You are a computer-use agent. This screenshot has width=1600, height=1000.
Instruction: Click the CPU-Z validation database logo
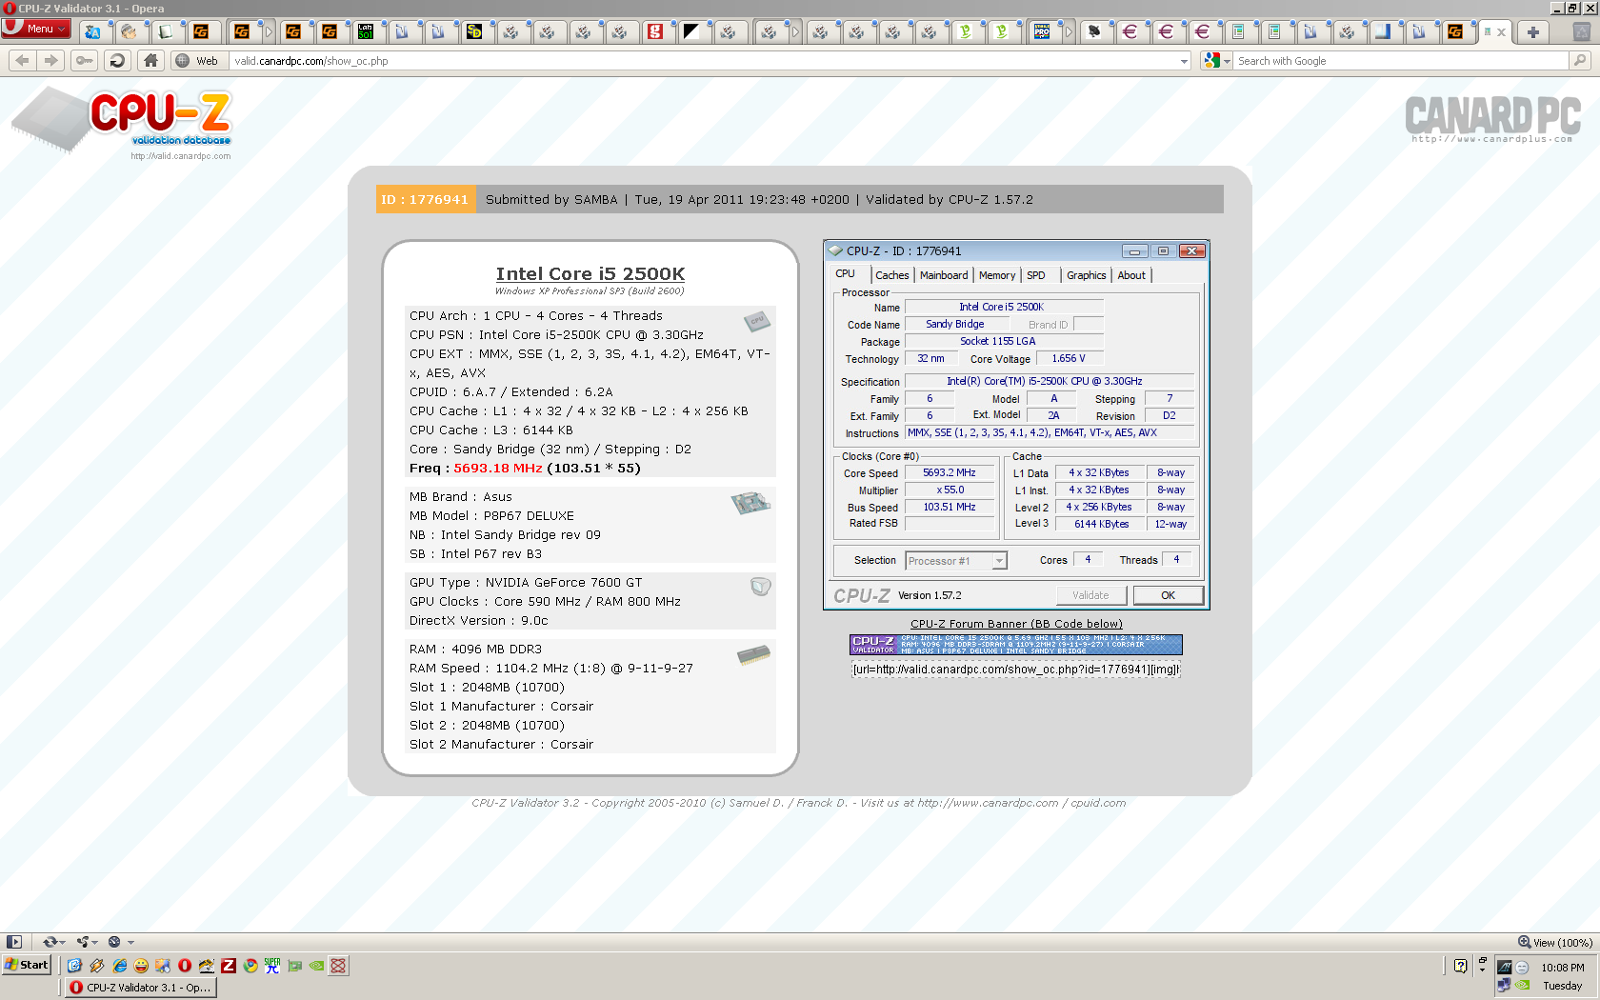click(x=122, y=123)
